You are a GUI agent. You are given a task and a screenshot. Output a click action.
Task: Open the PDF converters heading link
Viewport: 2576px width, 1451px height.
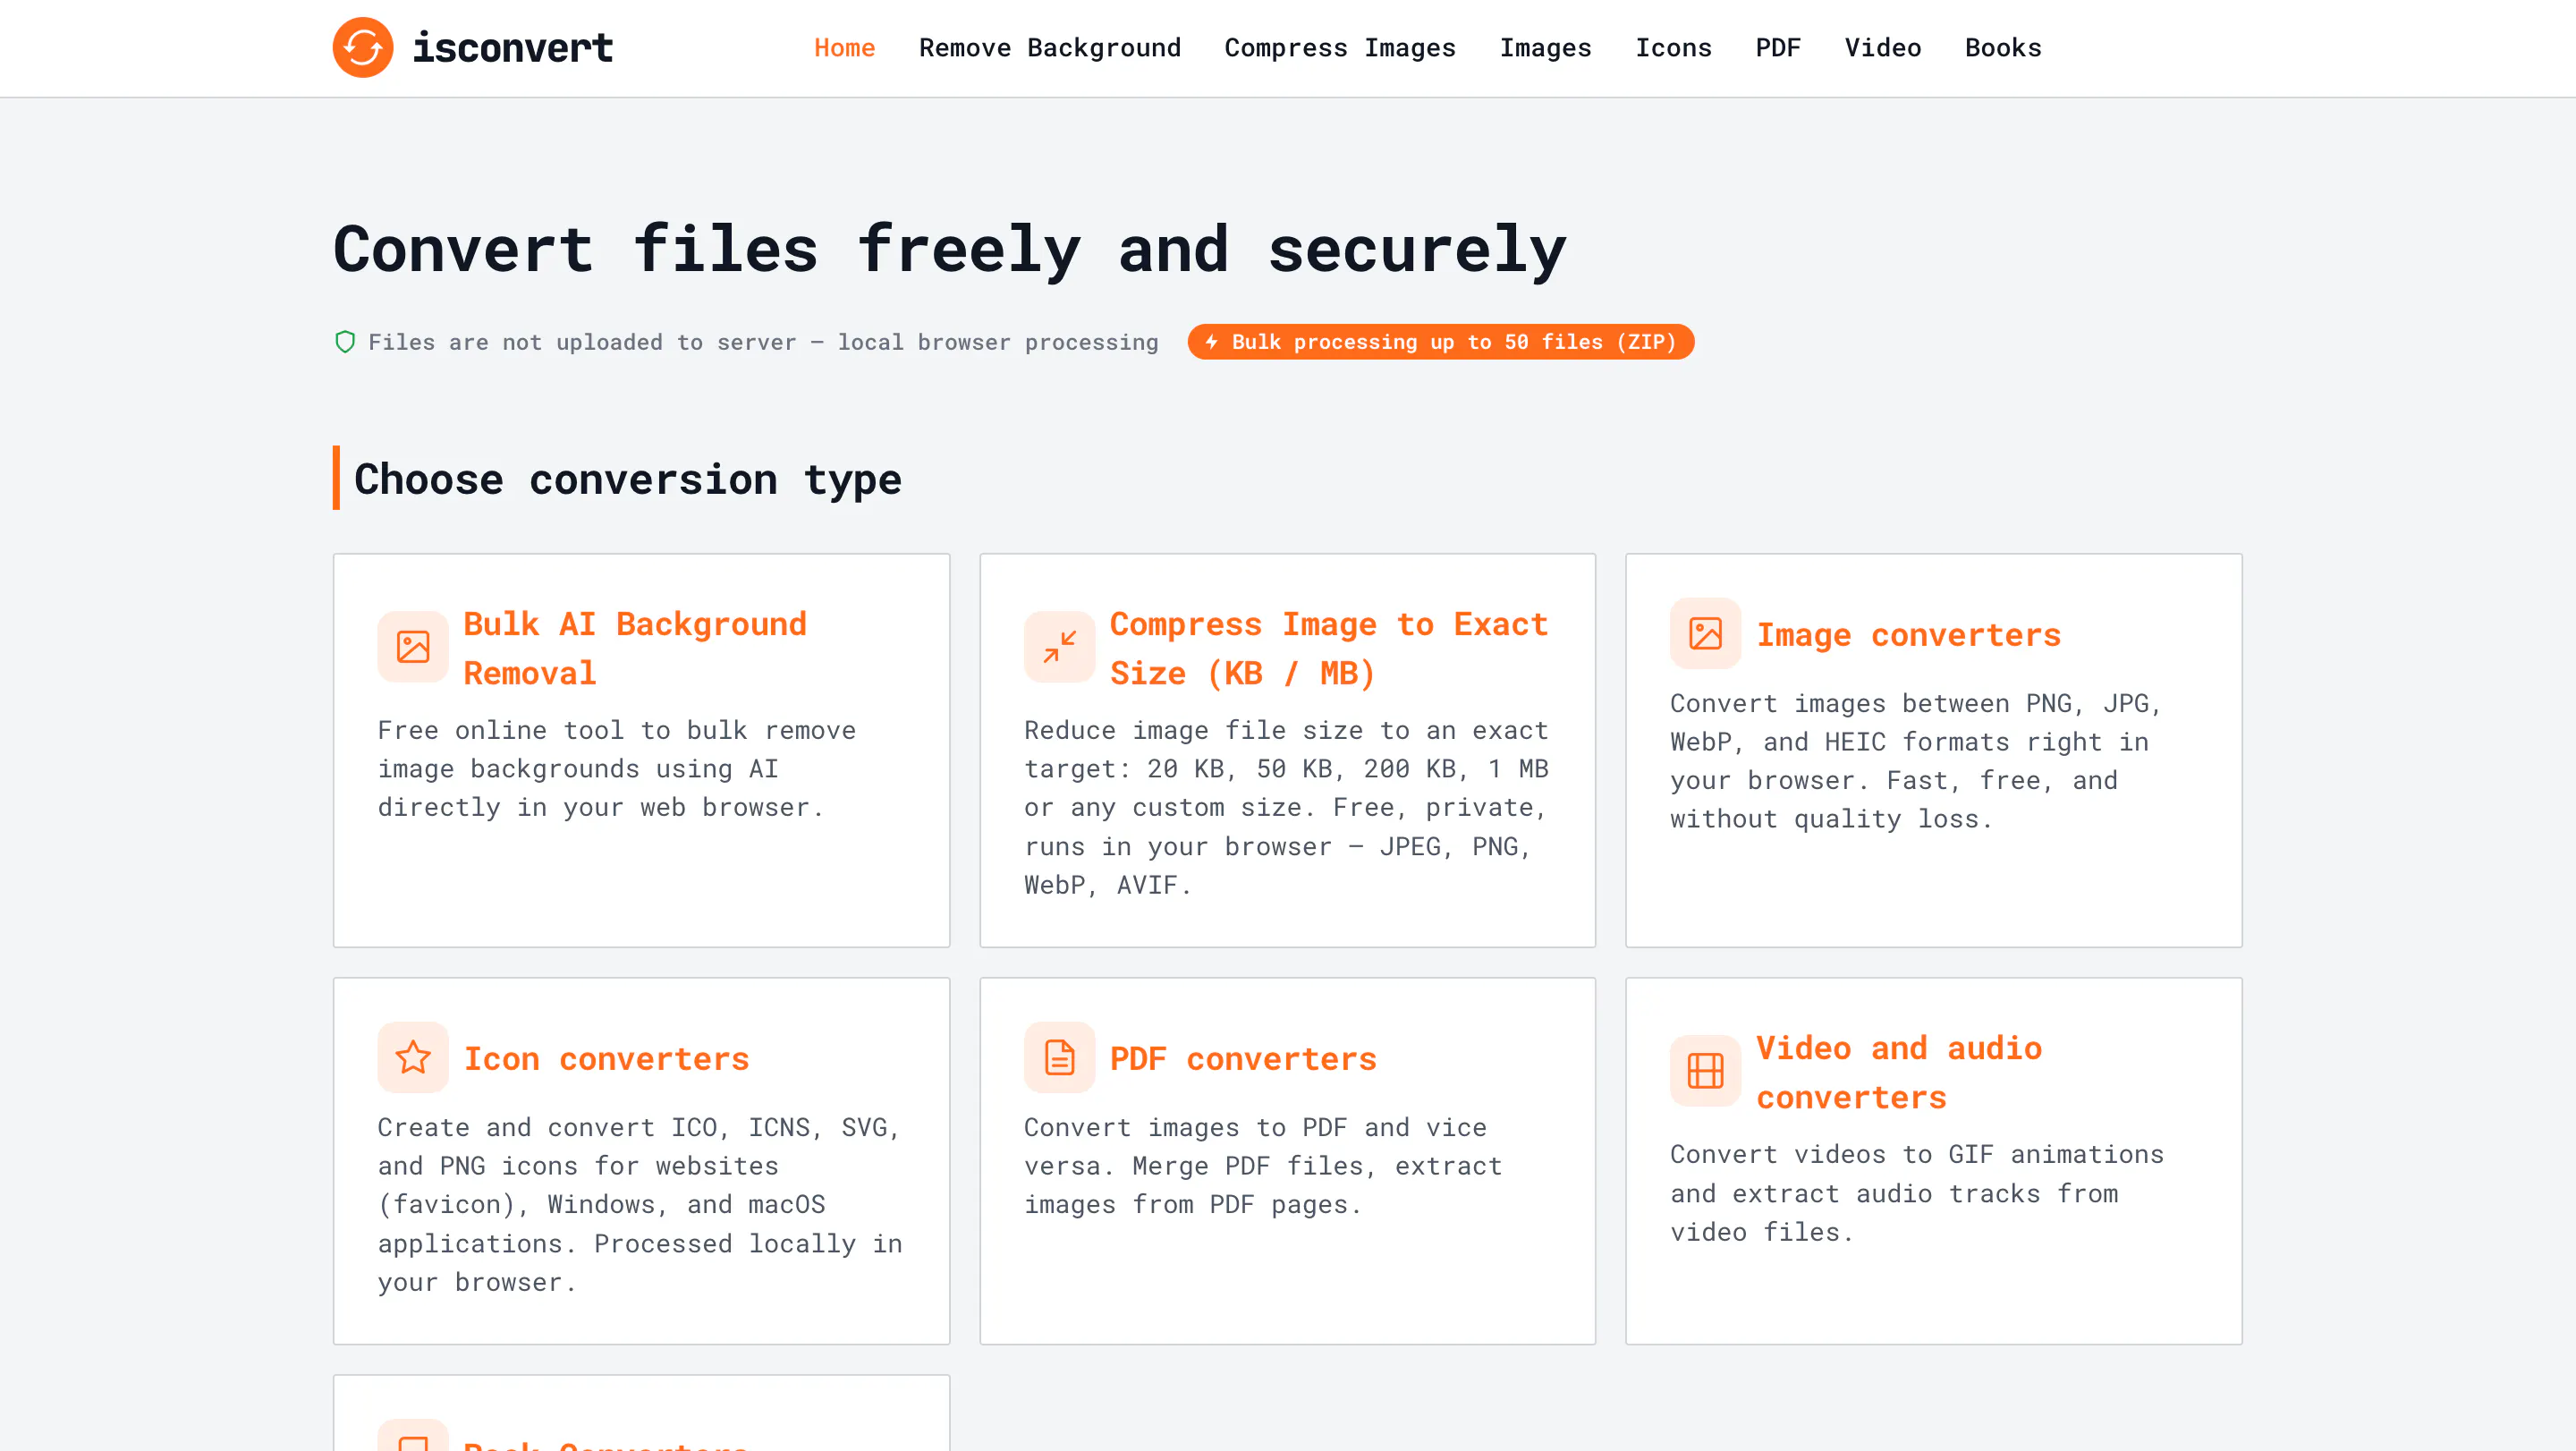(x=1243, y=1058)
